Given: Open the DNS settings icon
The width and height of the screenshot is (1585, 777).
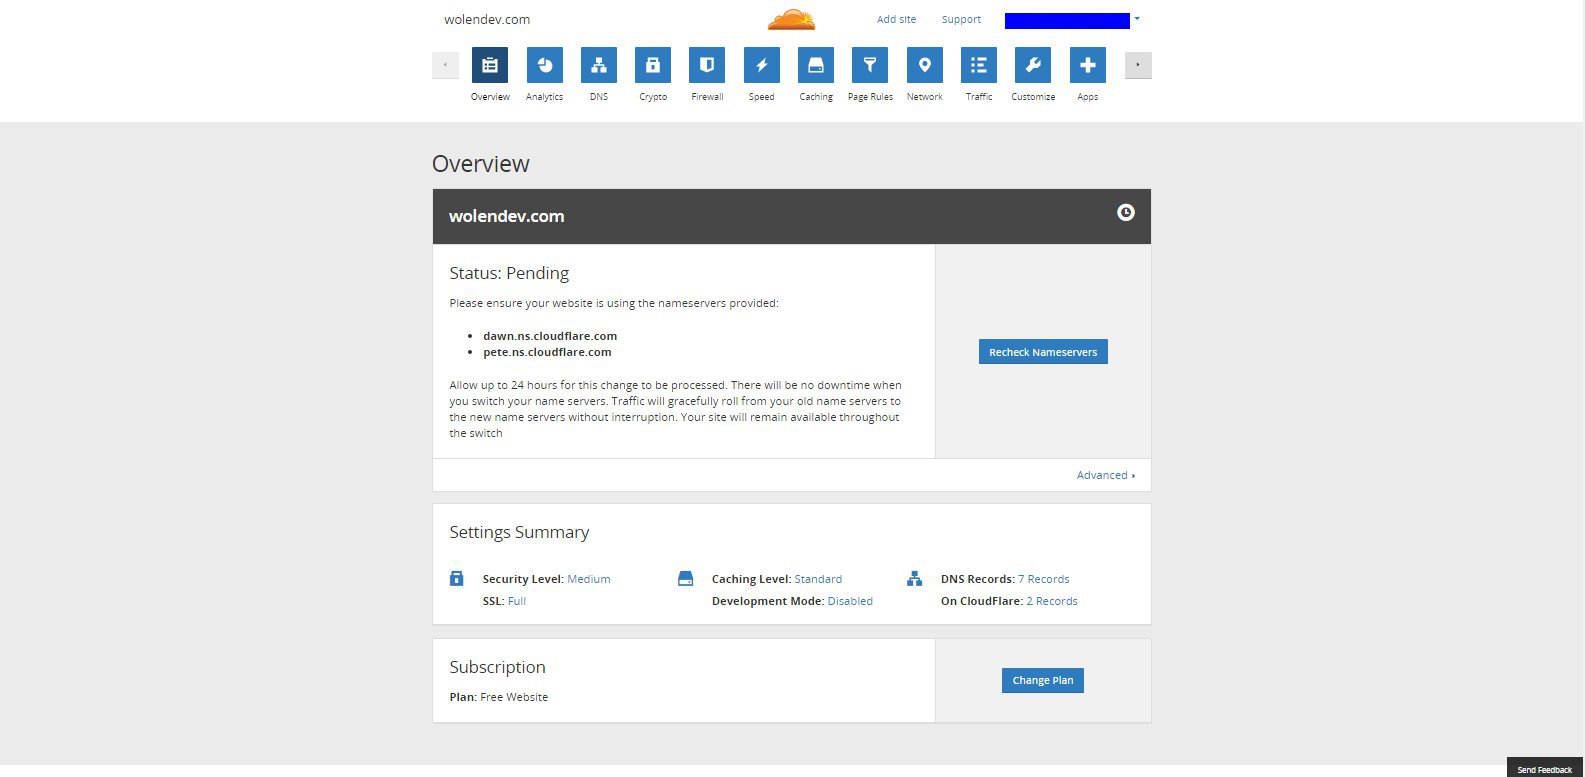Looking at the screenshot, I should tap(598, 65).
